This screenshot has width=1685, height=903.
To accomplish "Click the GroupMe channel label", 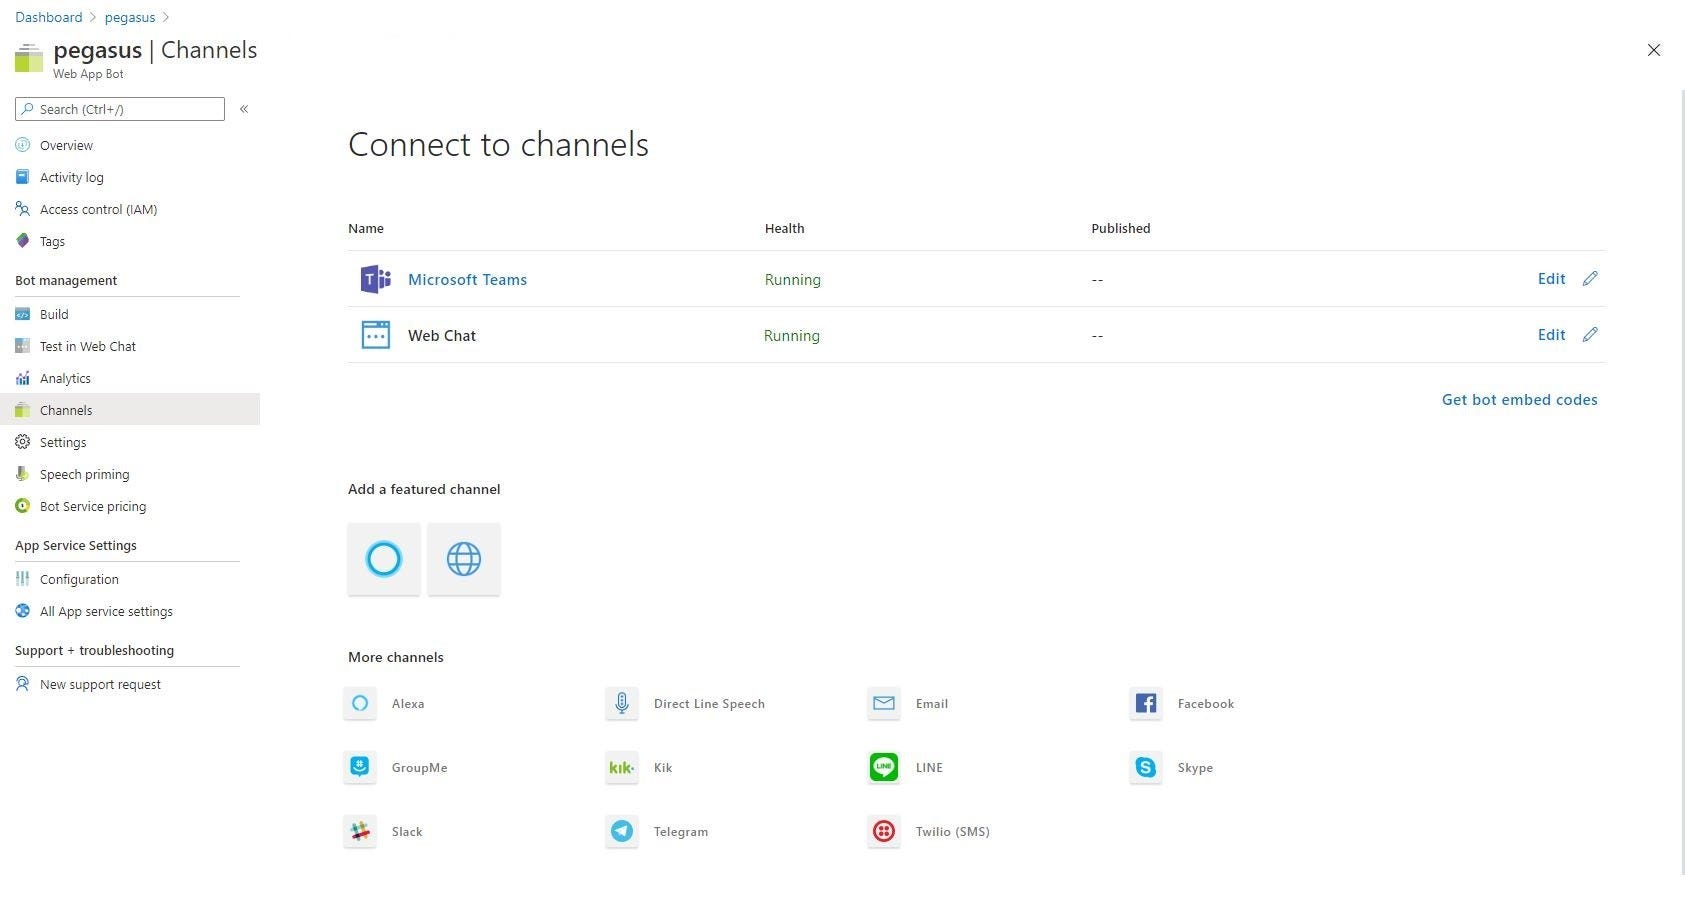I will pos(419,768).
